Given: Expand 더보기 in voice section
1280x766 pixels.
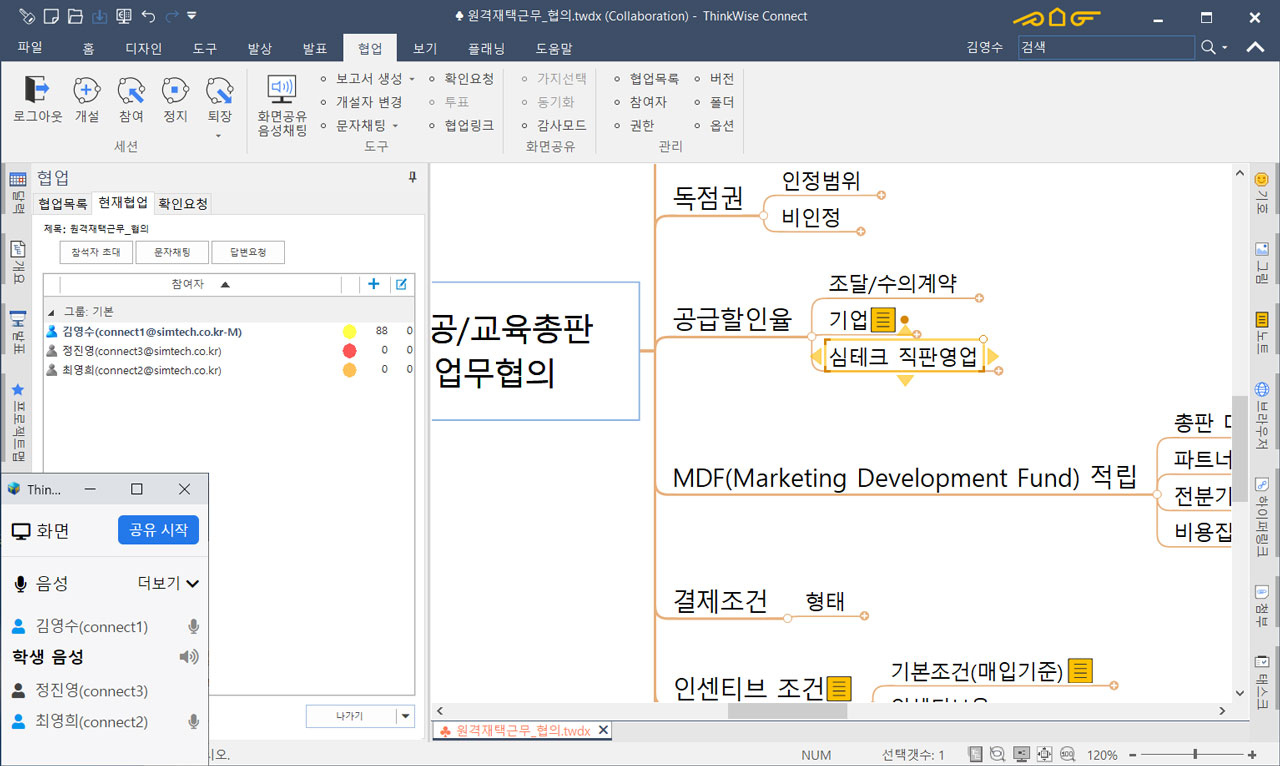Looking at the screenshot, I should 168,583.
